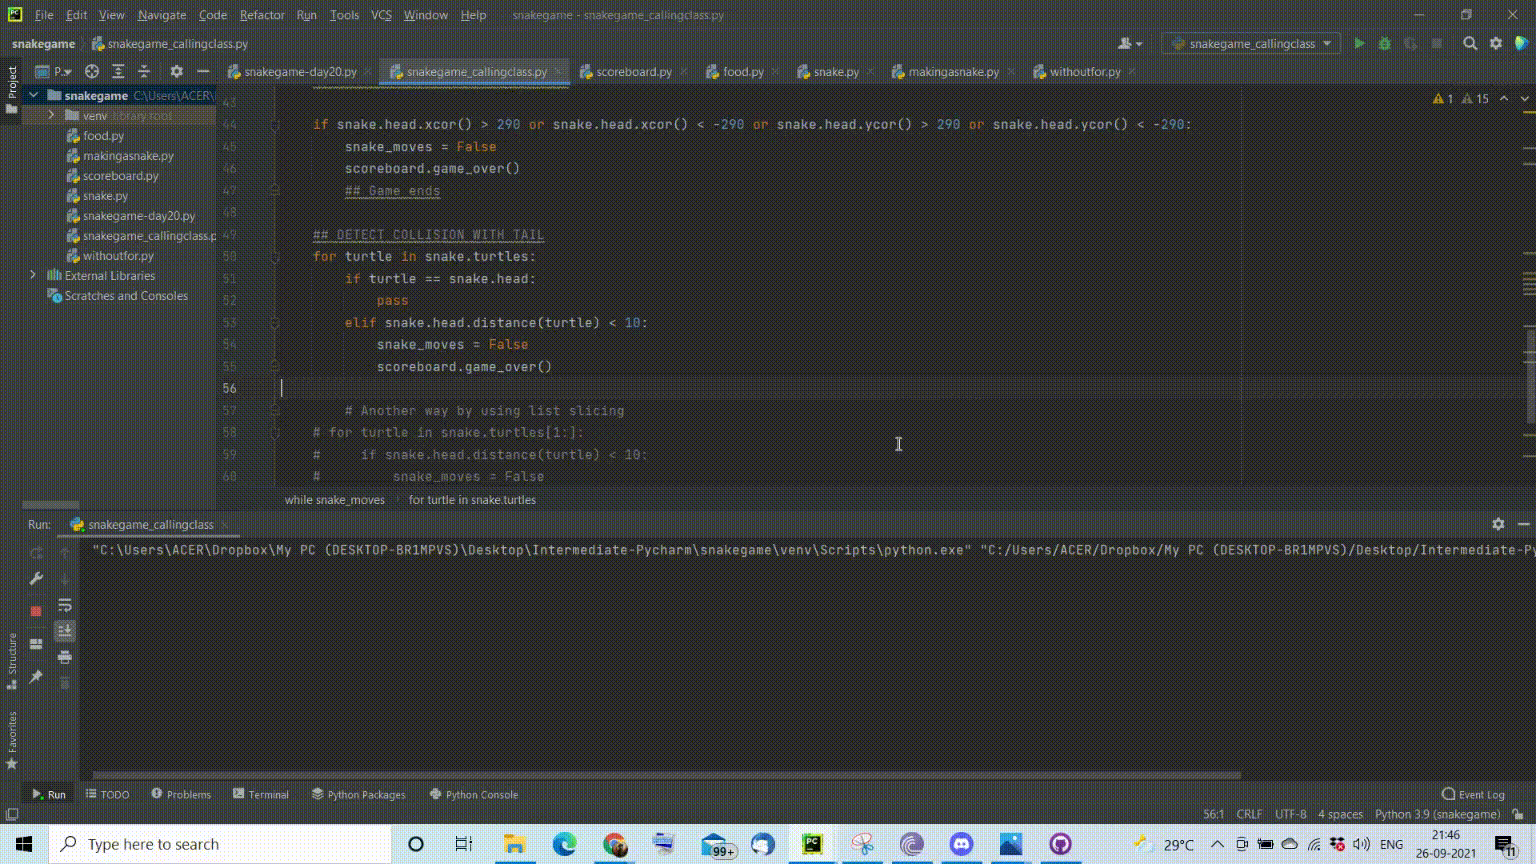Expand External Libraries node
This screenshot has width=1536, height=864.
[x=33, y=276]
